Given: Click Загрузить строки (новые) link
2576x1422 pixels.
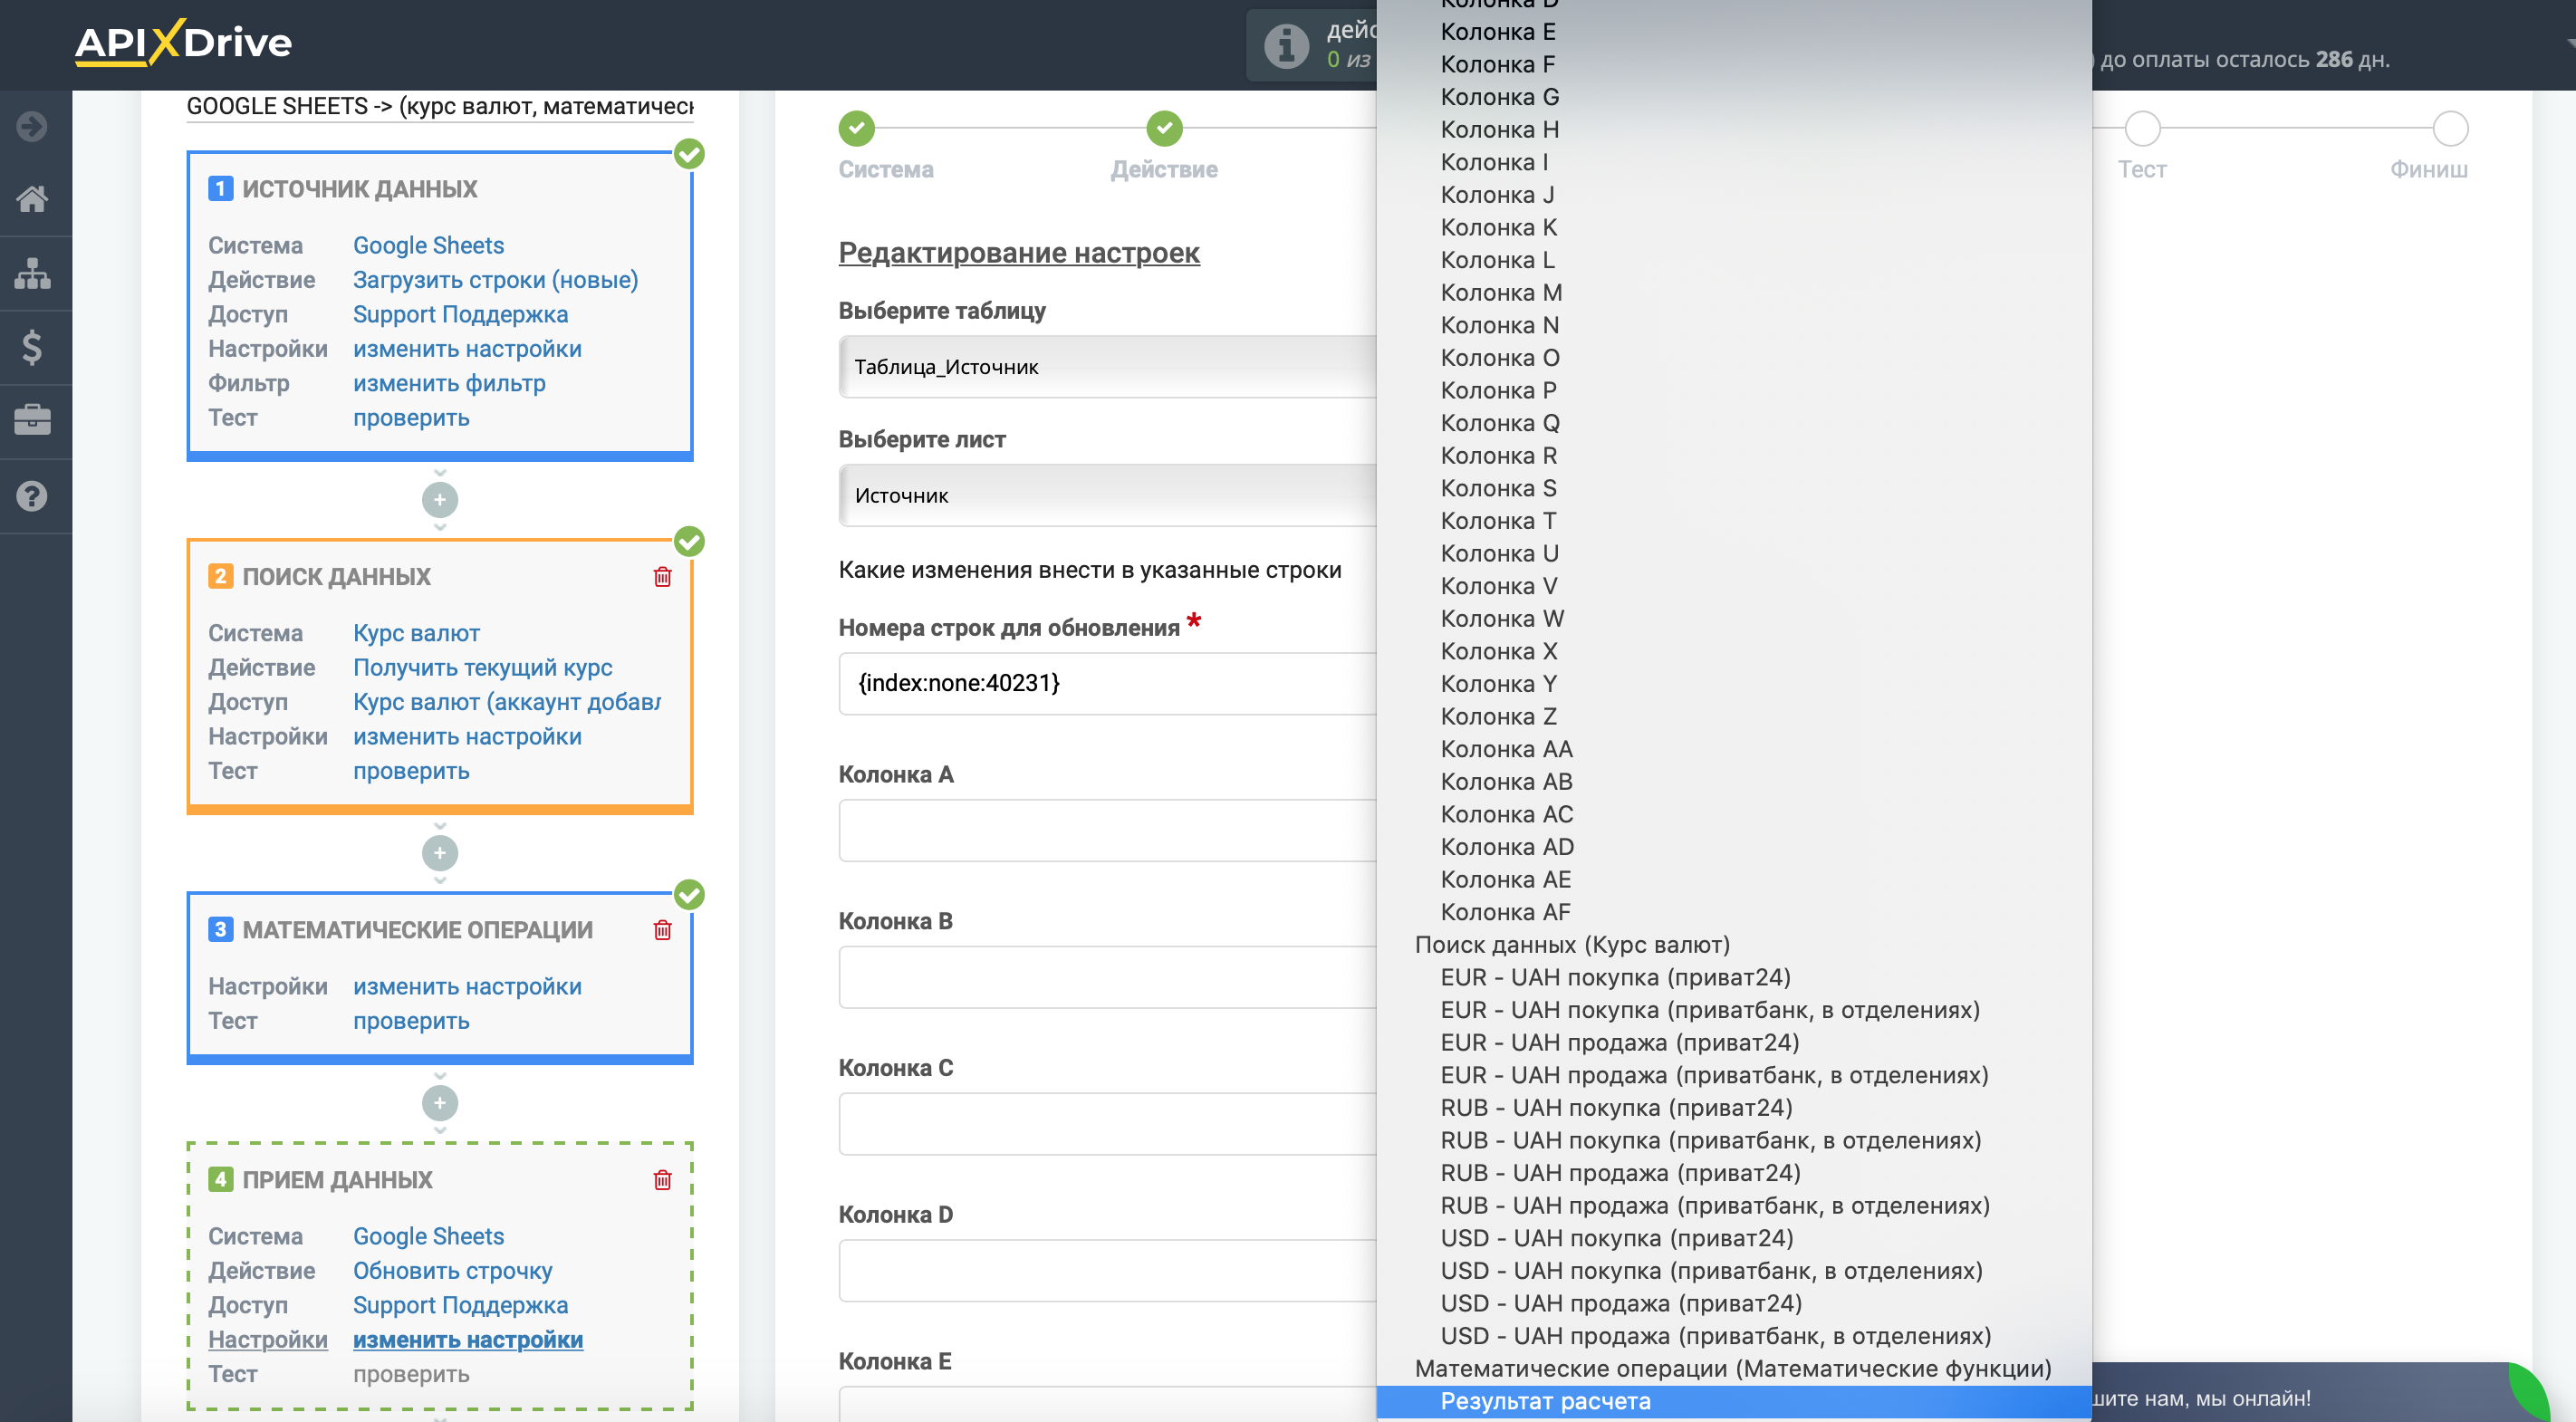Looking at the screenshot, I should coord(495,280).
